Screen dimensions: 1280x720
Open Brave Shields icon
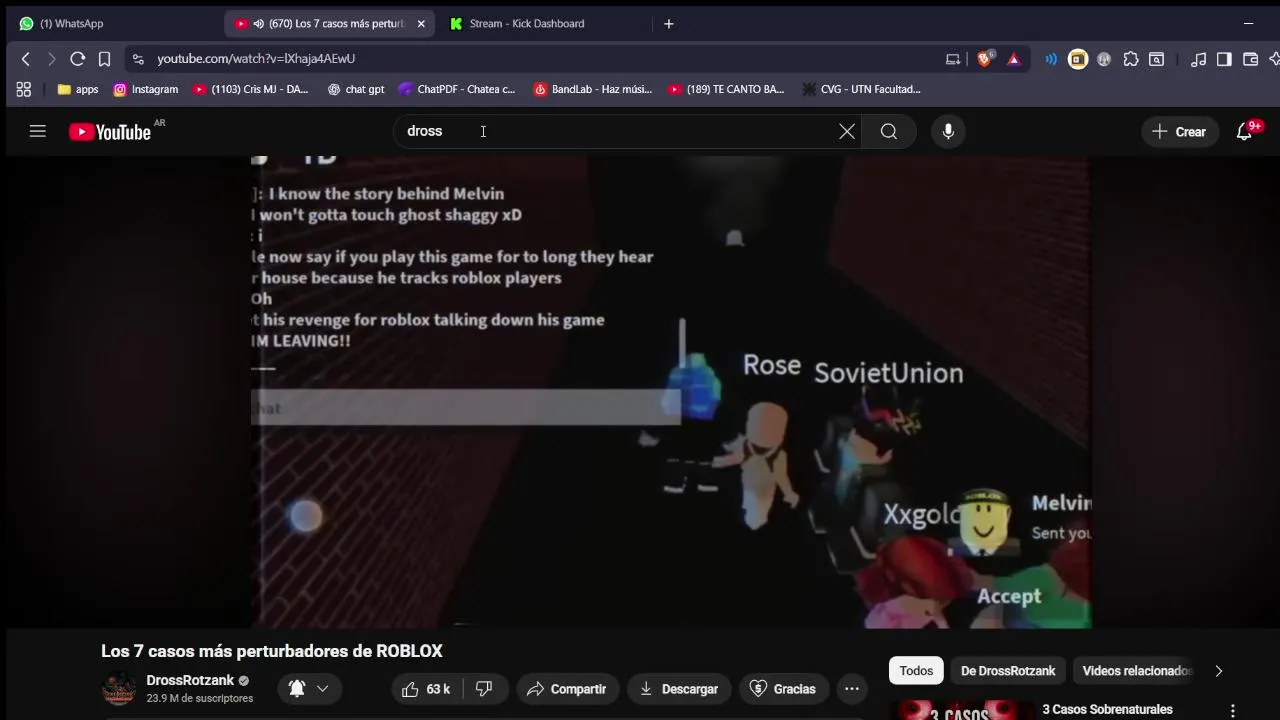[x=985, y=59]
